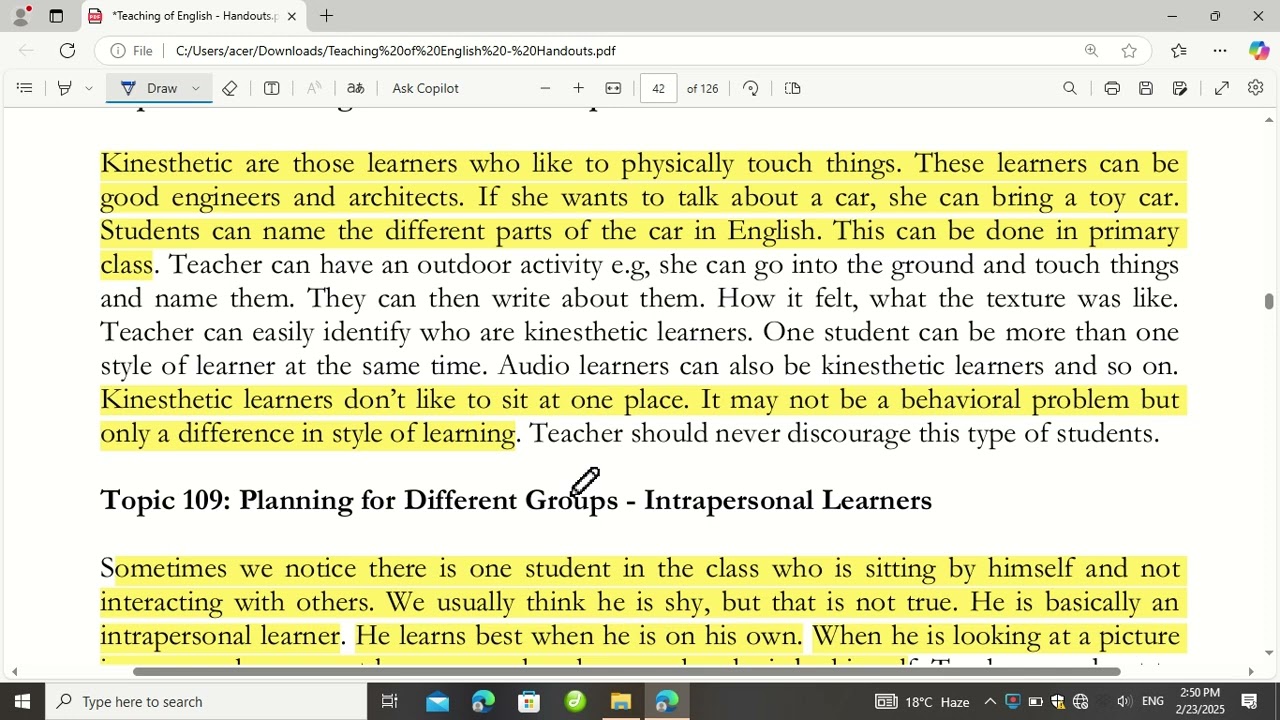1280x720 pixels.
Task: Zoom out the PDF page
Action: tap(545, 88)
